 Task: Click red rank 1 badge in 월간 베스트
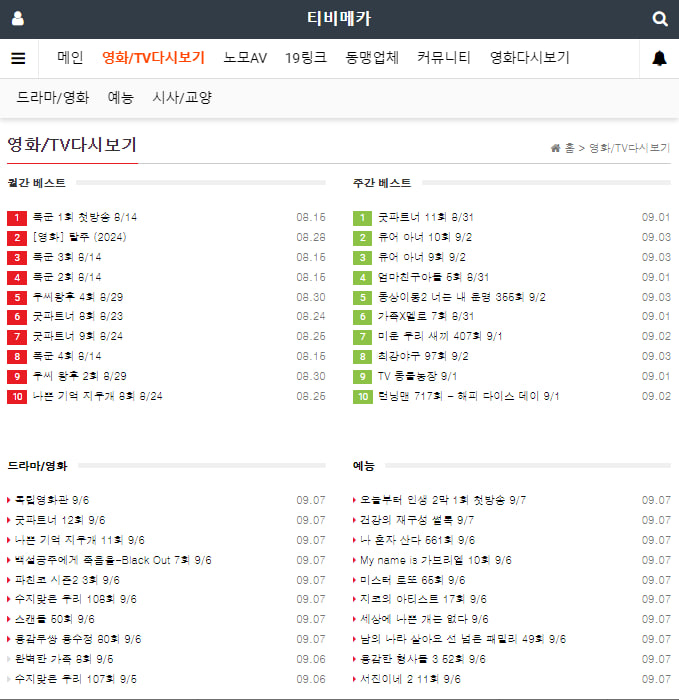[17, 218]
